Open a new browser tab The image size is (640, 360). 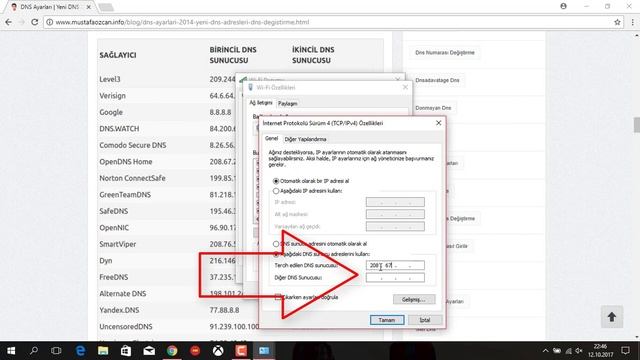[106, 7]
